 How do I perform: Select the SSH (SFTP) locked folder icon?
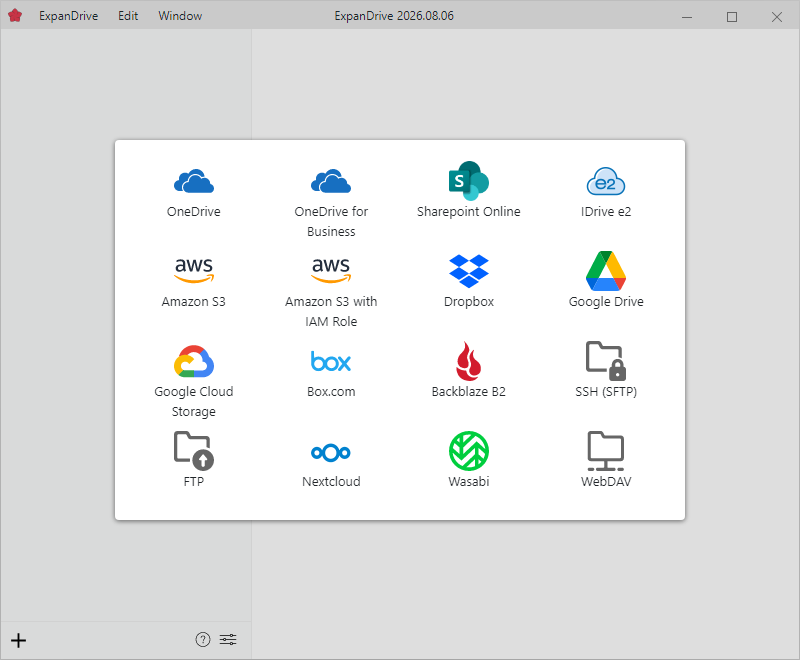tap(606, 361)
